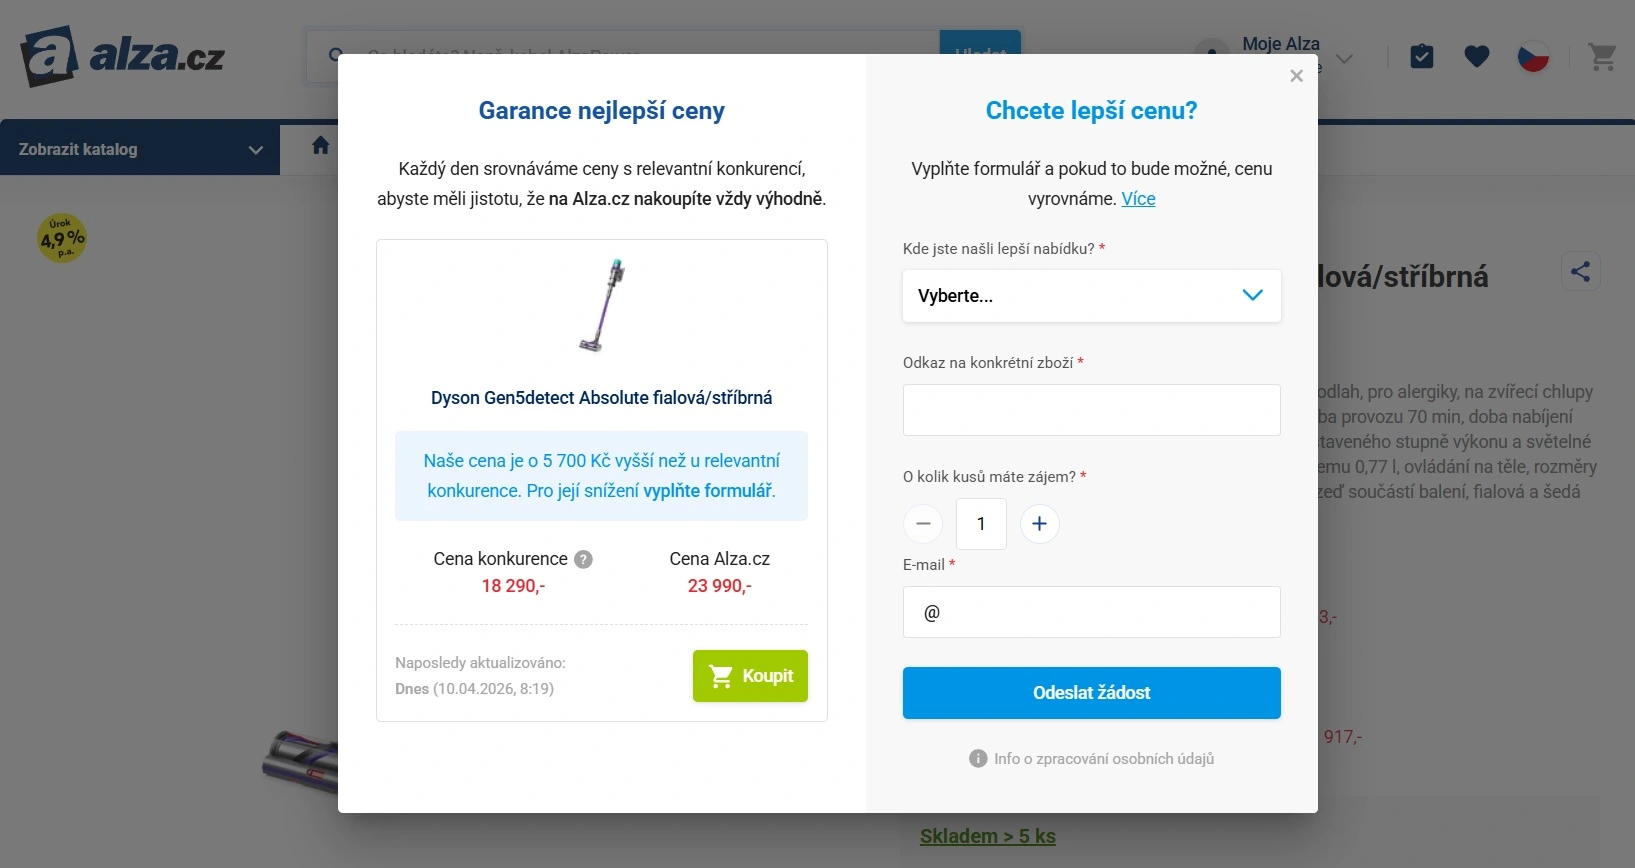Click the Czech flag language icon
This screenshot has width=1635, height=868.
click(1533, 57)
